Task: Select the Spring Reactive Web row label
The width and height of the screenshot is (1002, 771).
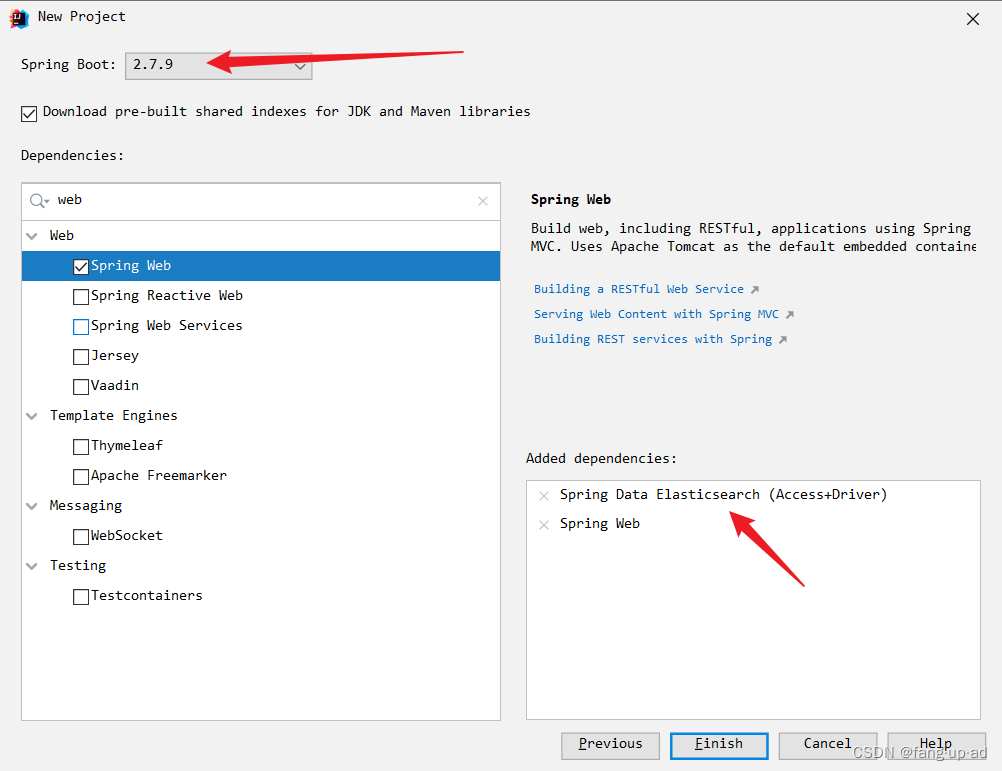Action: [167, 296]
